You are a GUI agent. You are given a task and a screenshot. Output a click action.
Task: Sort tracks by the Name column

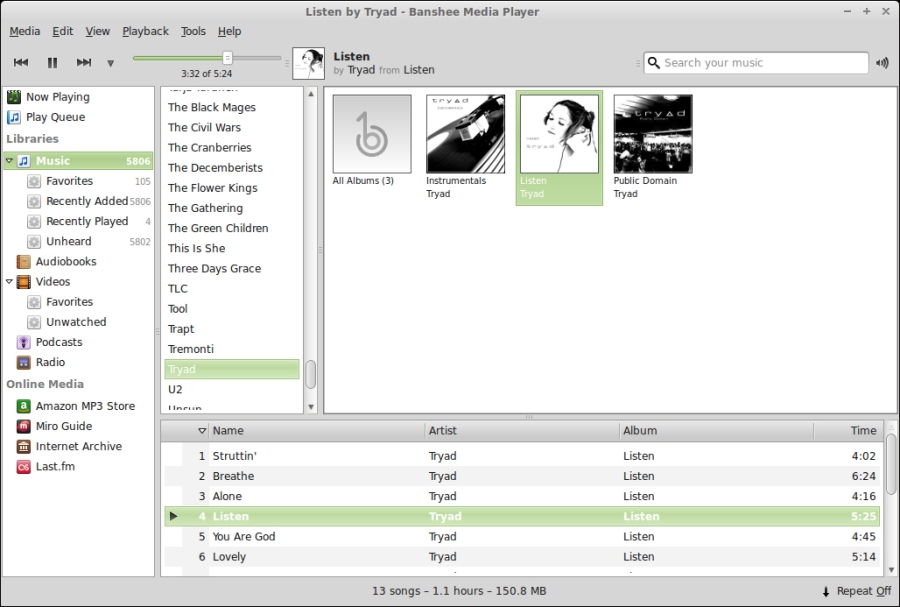click(x=317, y=430)
